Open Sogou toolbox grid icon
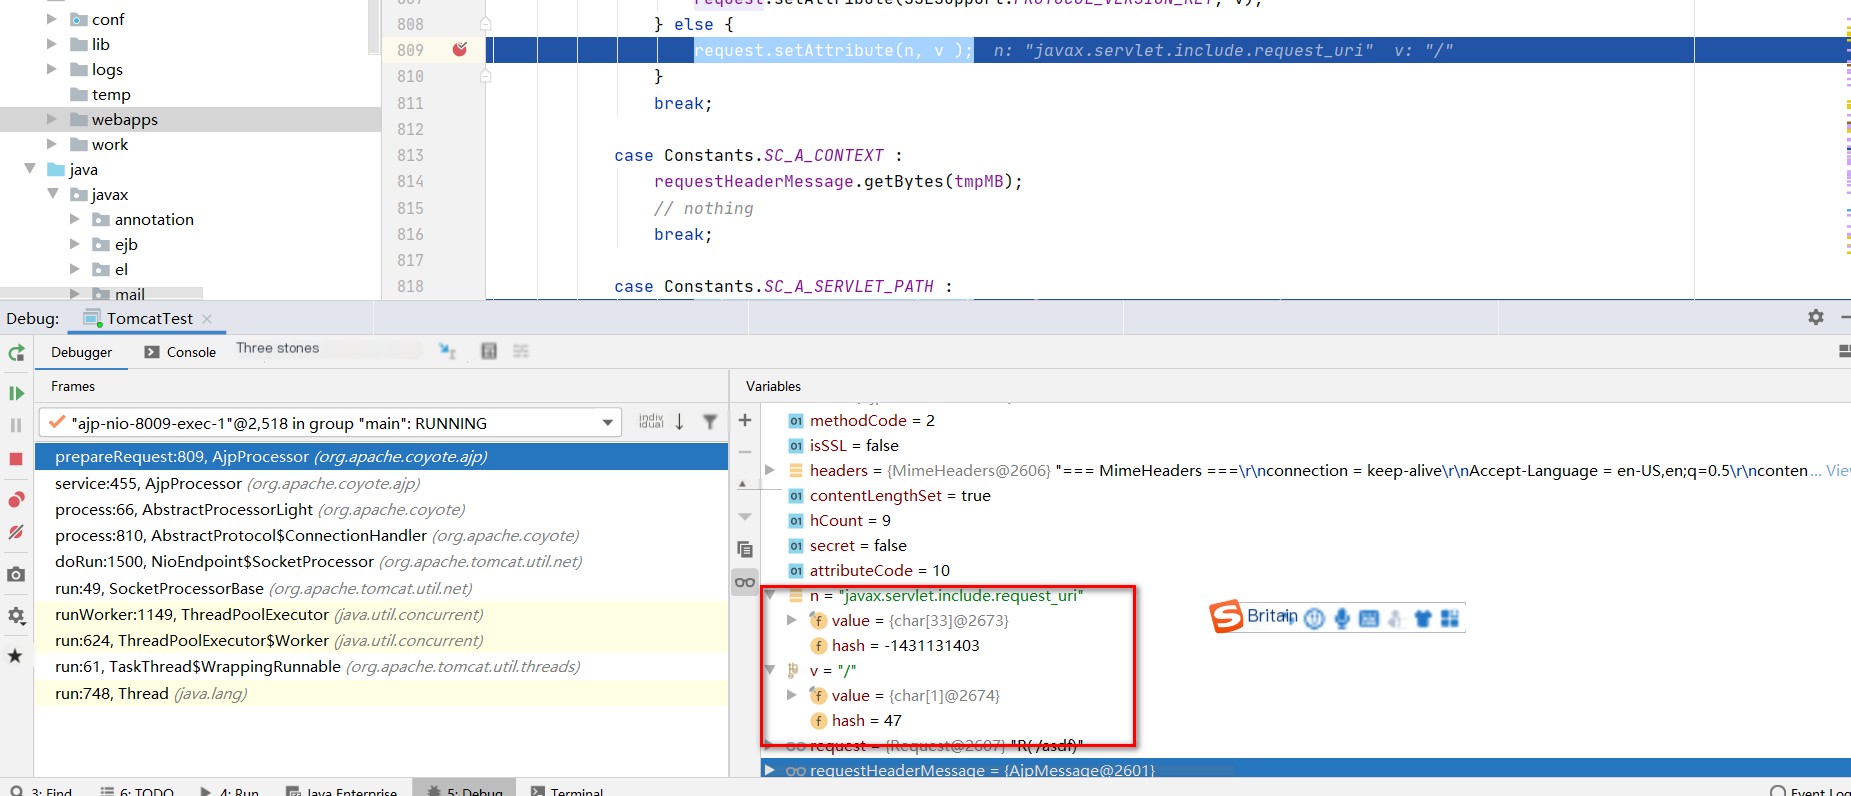Screen dimensions: 1851x796 click(x=1450, y=619)
